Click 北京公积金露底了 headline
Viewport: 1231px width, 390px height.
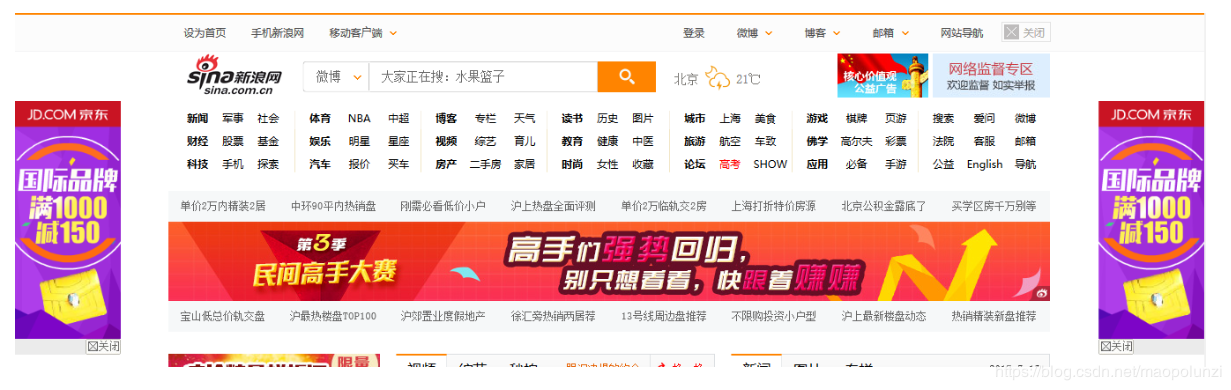click(884, 206)
